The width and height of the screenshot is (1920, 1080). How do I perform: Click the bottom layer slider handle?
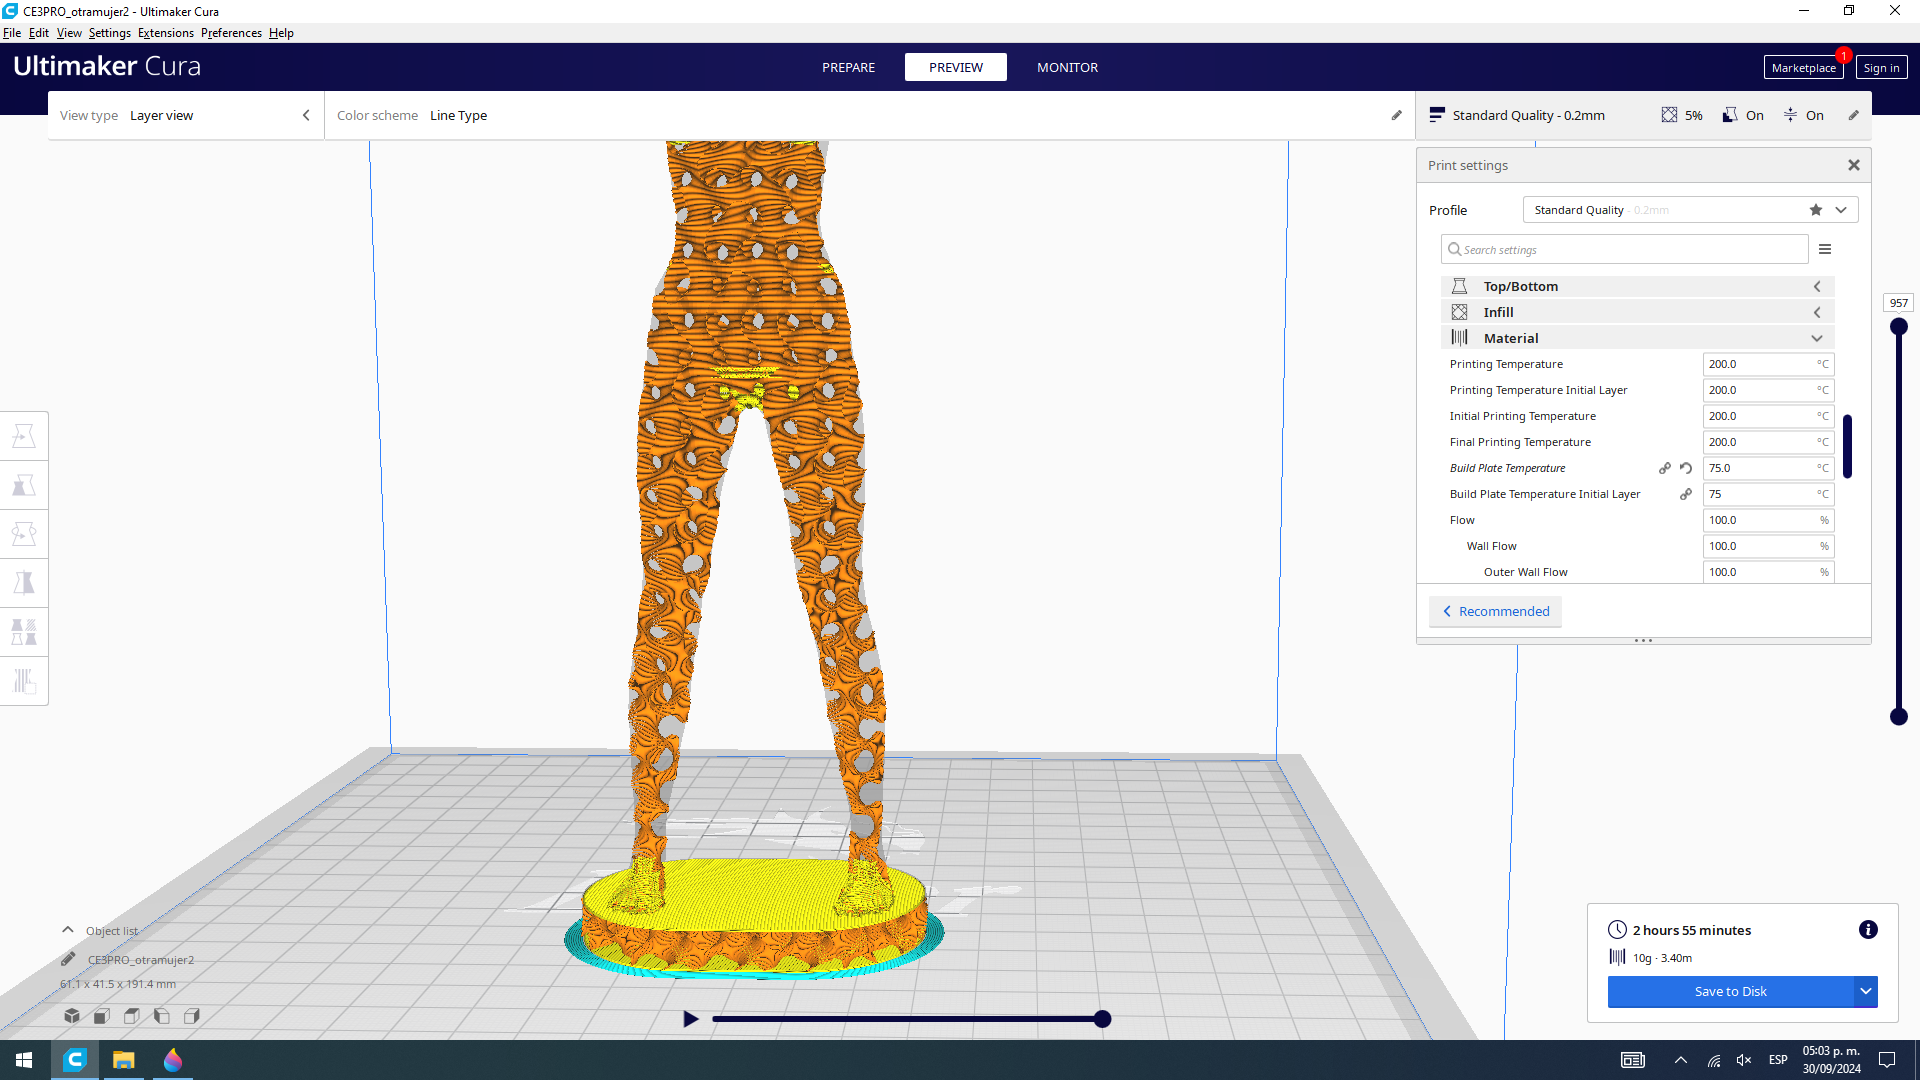click(x=1899, y=716)
